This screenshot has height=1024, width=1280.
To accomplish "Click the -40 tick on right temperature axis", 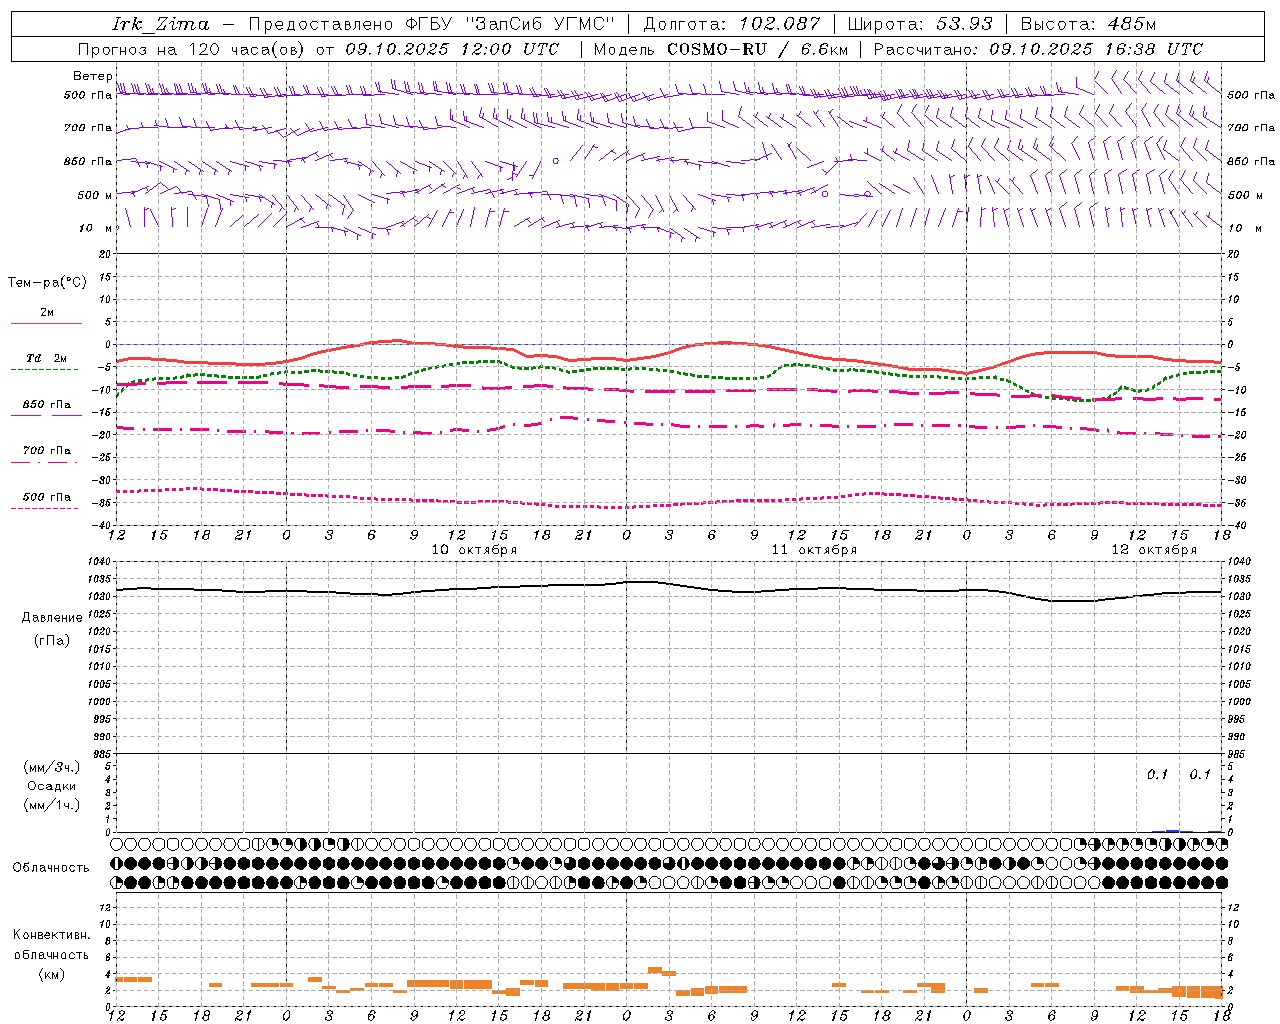I will 1238,525.
